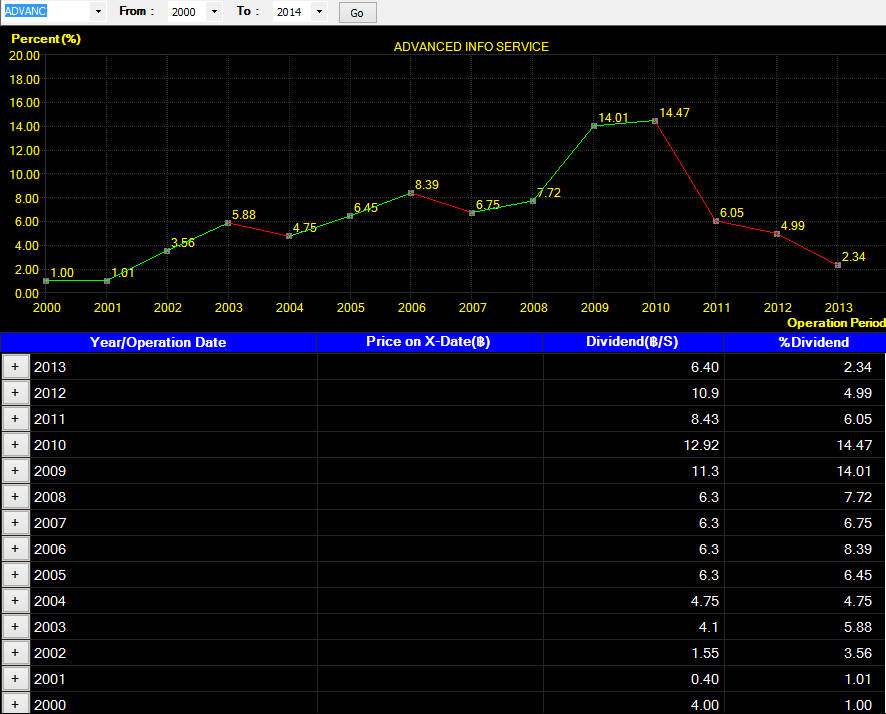Expand the 2001 row
The height and width of the screenshot is (714, 886).
pos(15,678)
